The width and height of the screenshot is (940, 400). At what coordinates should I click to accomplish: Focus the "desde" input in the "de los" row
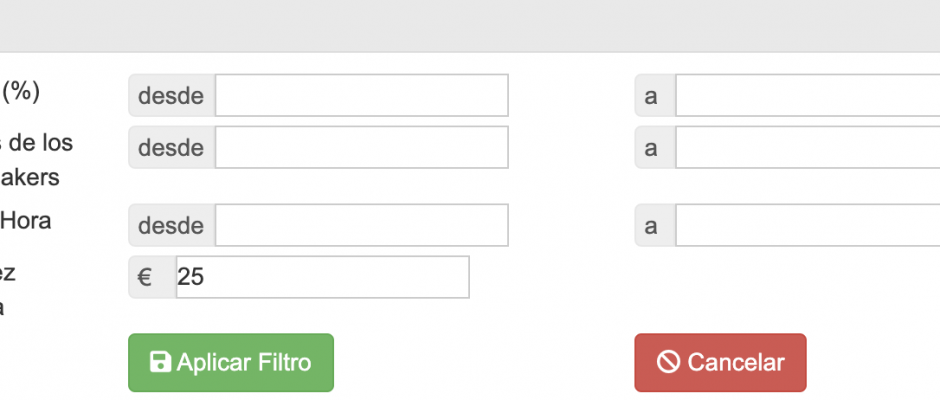pos(361,148)
